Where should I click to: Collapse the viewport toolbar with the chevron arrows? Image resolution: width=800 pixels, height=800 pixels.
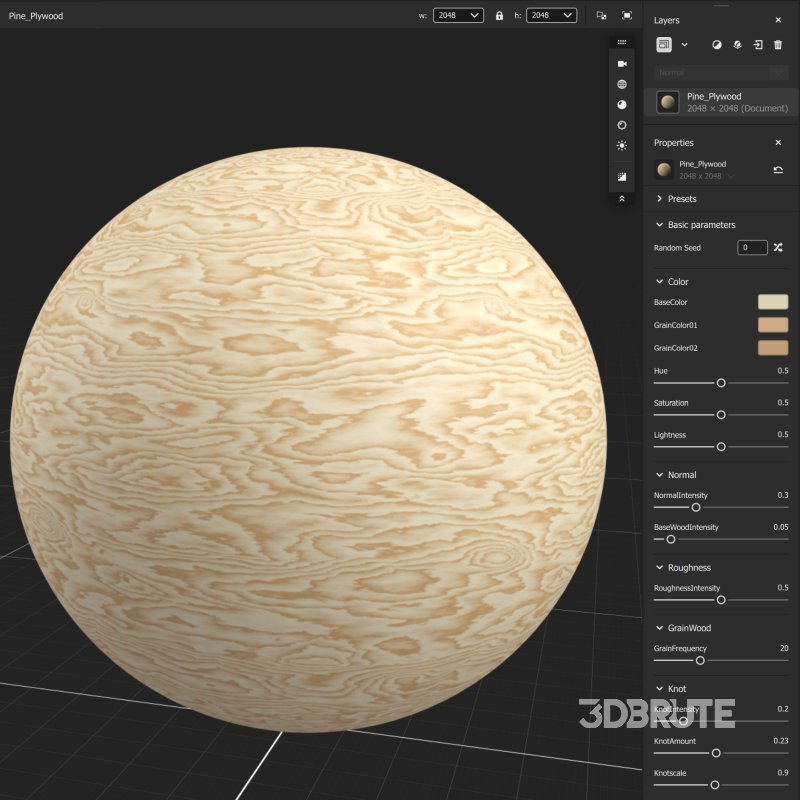(622, 197)
